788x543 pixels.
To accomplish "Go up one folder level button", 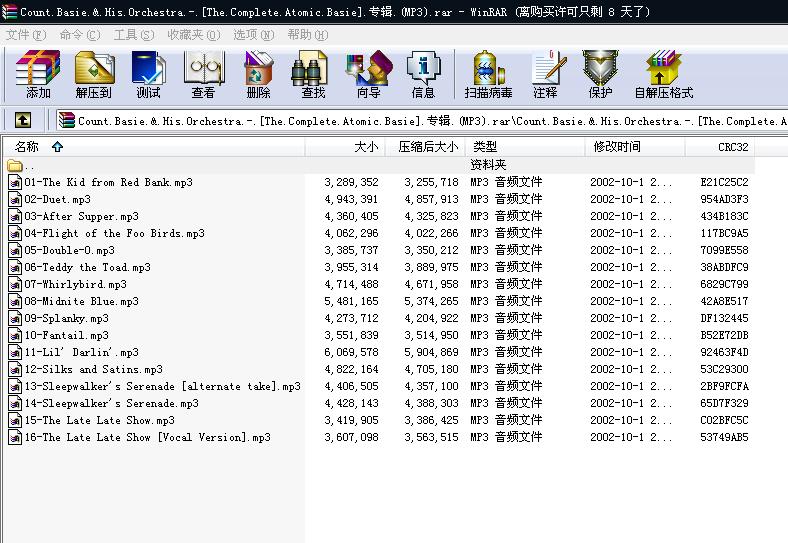I will (x=23, y=120).
